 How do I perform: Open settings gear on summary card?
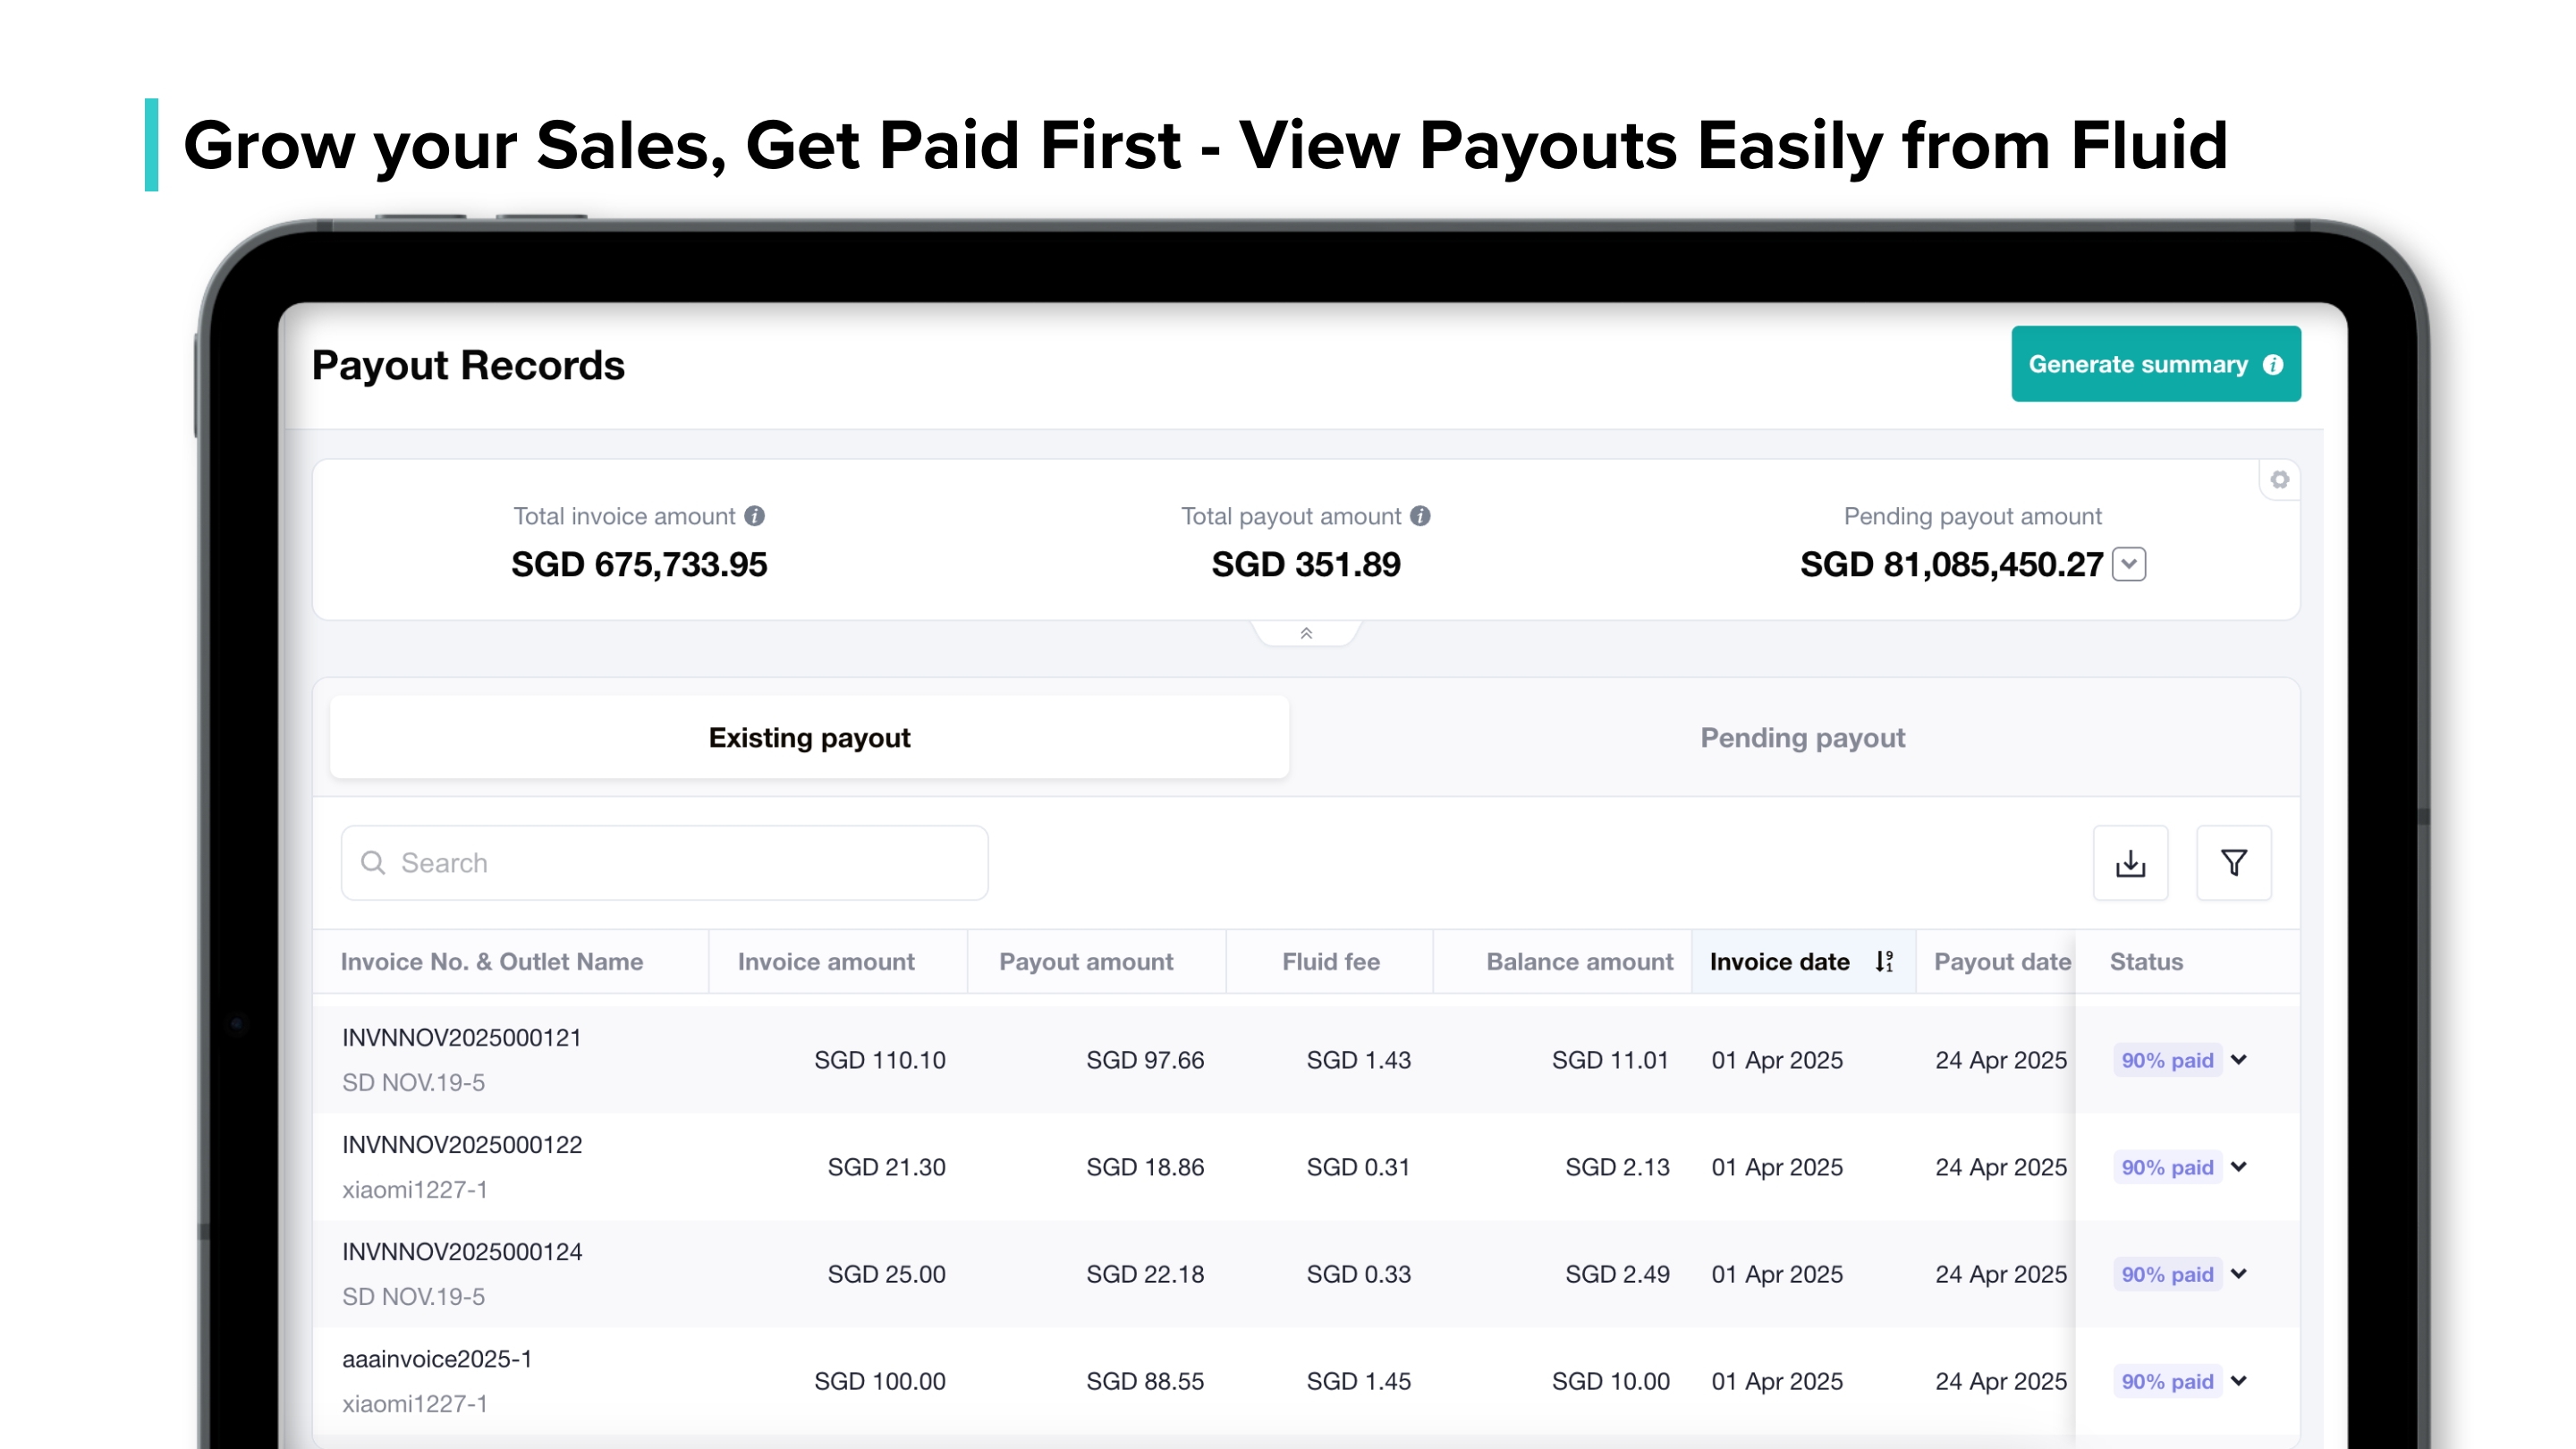click(x=2279, y=480)
